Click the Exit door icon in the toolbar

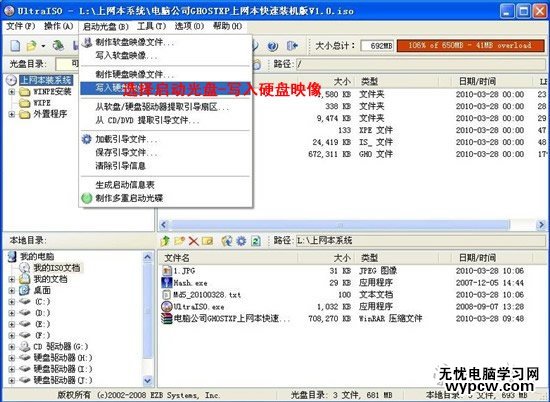[292, 45]
